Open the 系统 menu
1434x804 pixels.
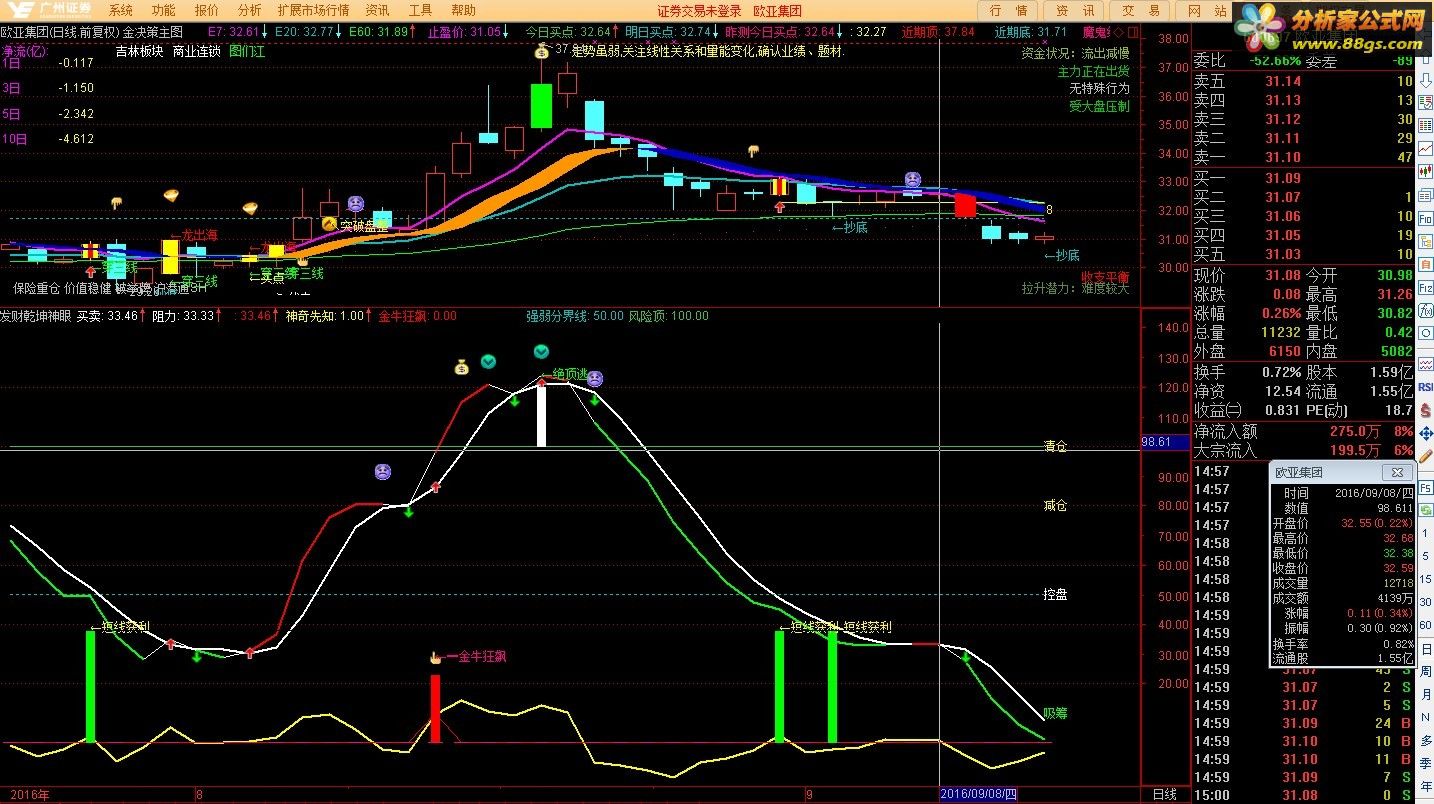(x=121, y=10)
